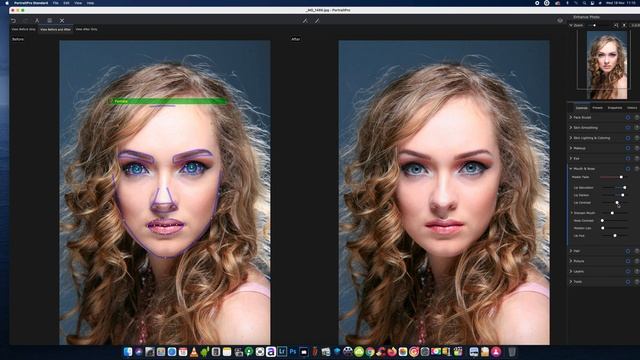The image size is (640, 360).
Task: Click the list-style toolbar icon beside the X
Action: point(49,20)
